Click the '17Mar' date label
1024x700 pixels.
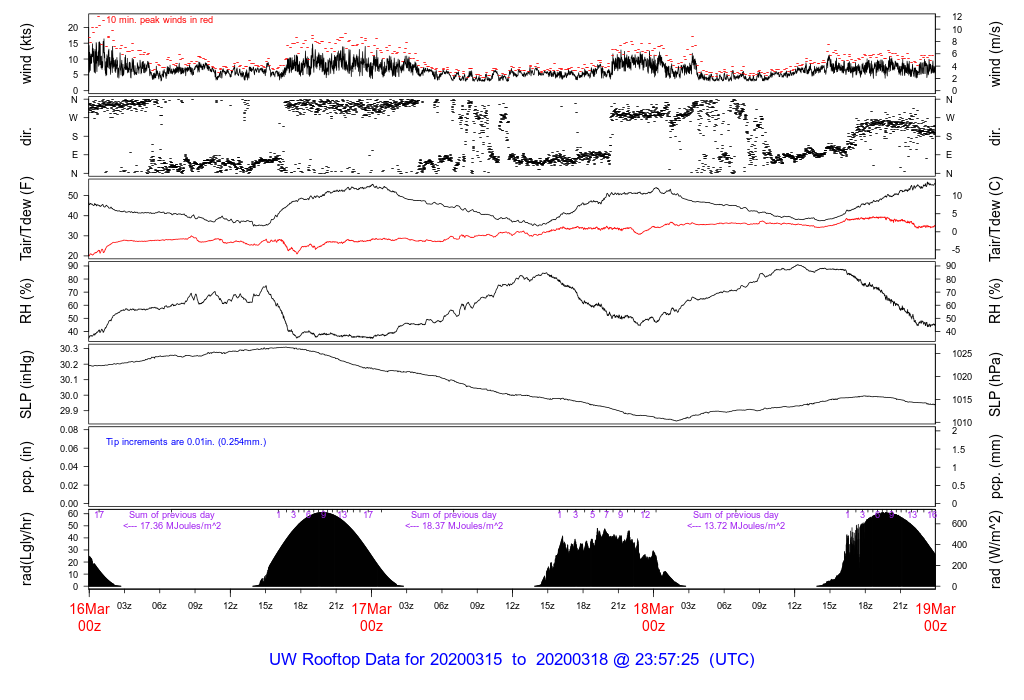click(x=372, y=609)
